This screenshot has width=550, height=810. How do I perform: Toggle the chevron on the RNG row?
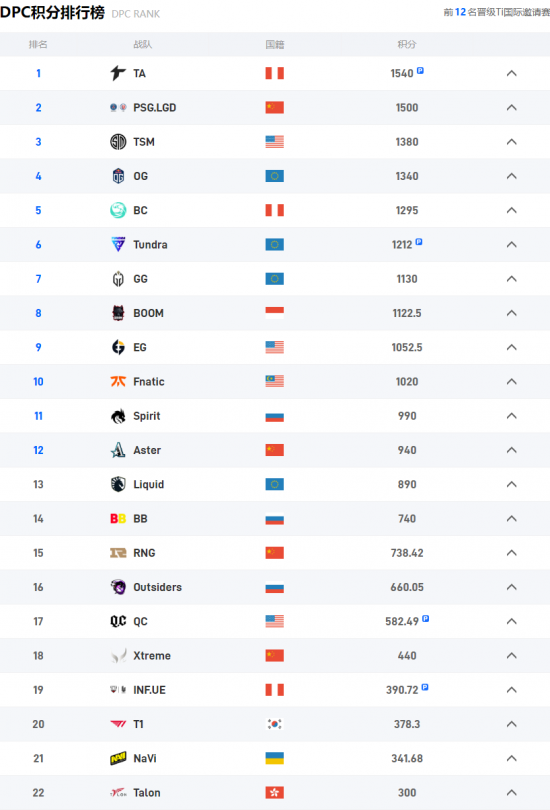click(511, 553)
